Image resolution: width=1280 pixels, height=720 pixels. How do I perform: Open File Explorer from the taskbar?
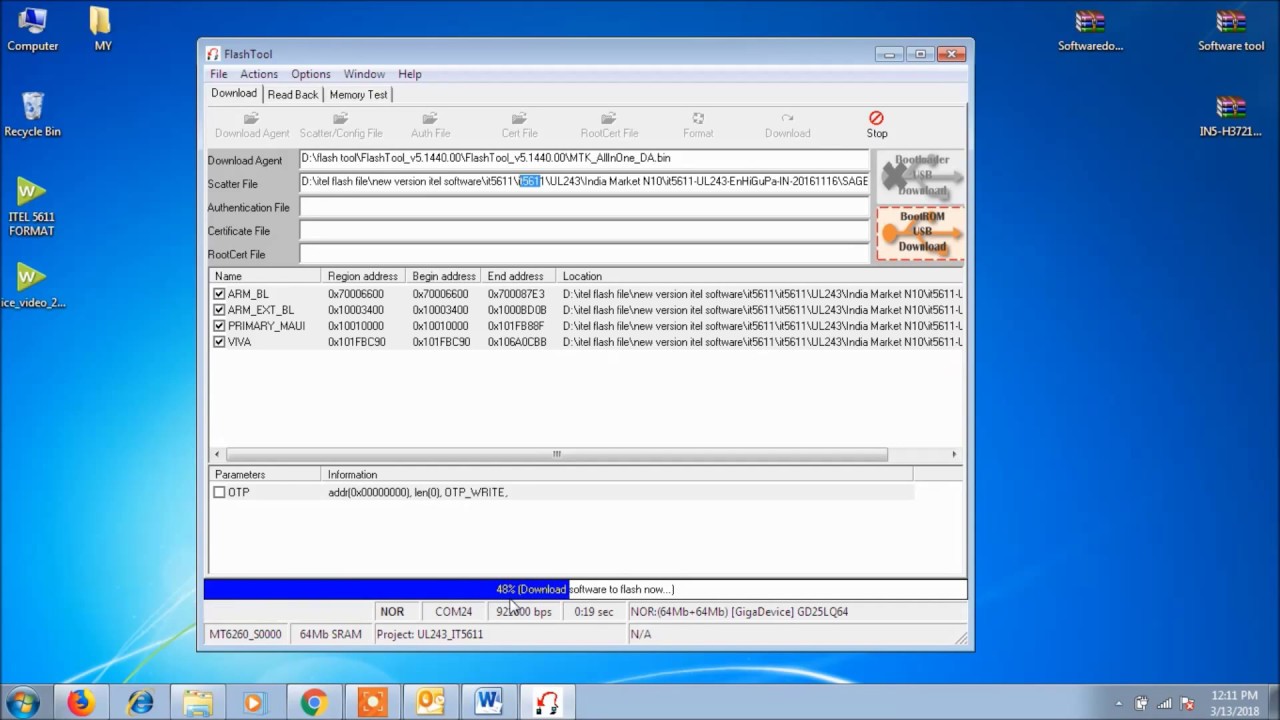[x=197, y=702]
